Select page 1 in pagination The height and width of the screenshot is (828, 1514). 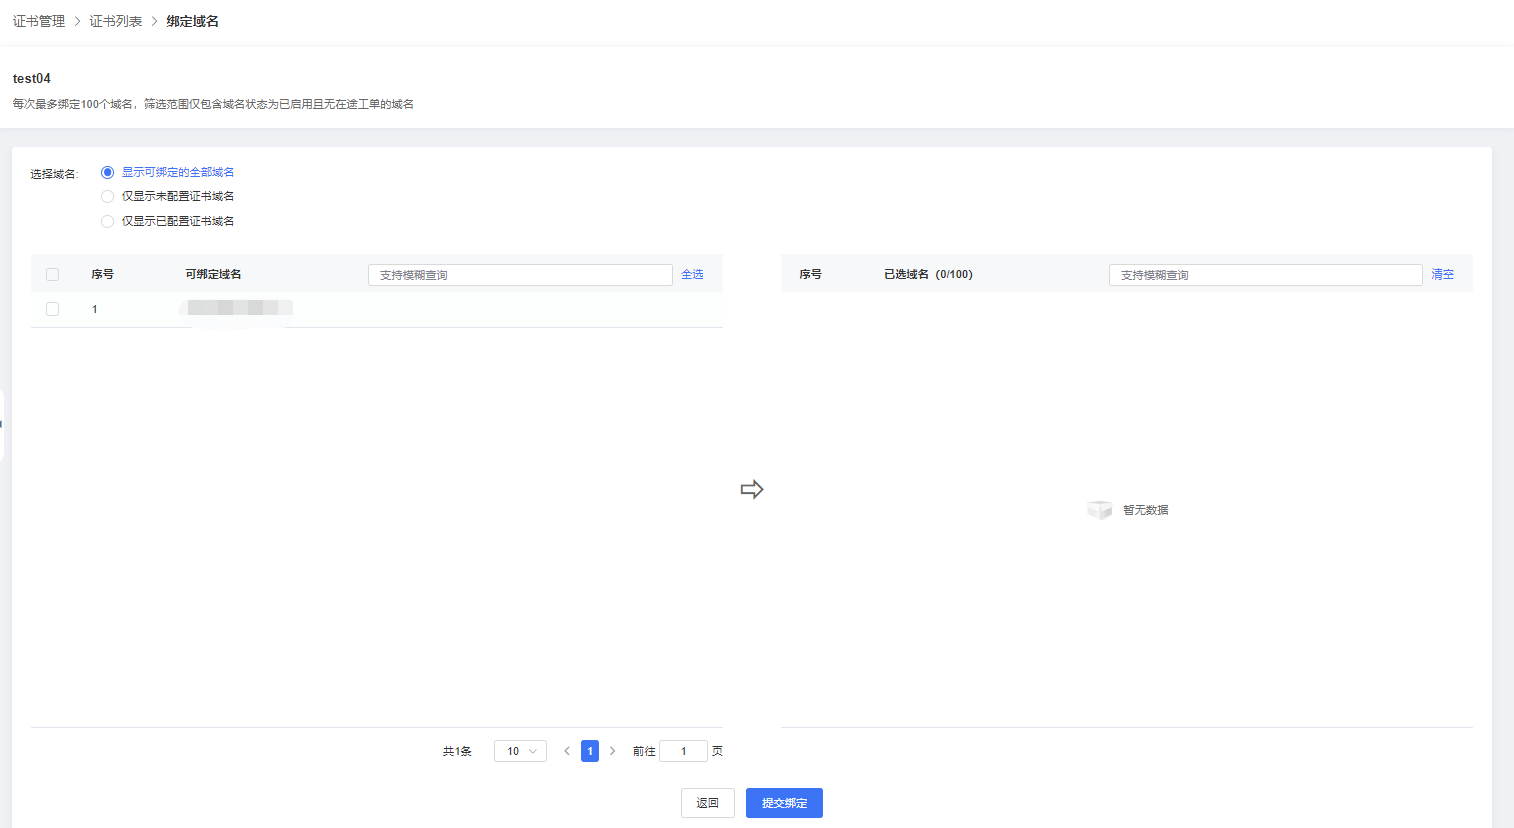pos(590,751)
